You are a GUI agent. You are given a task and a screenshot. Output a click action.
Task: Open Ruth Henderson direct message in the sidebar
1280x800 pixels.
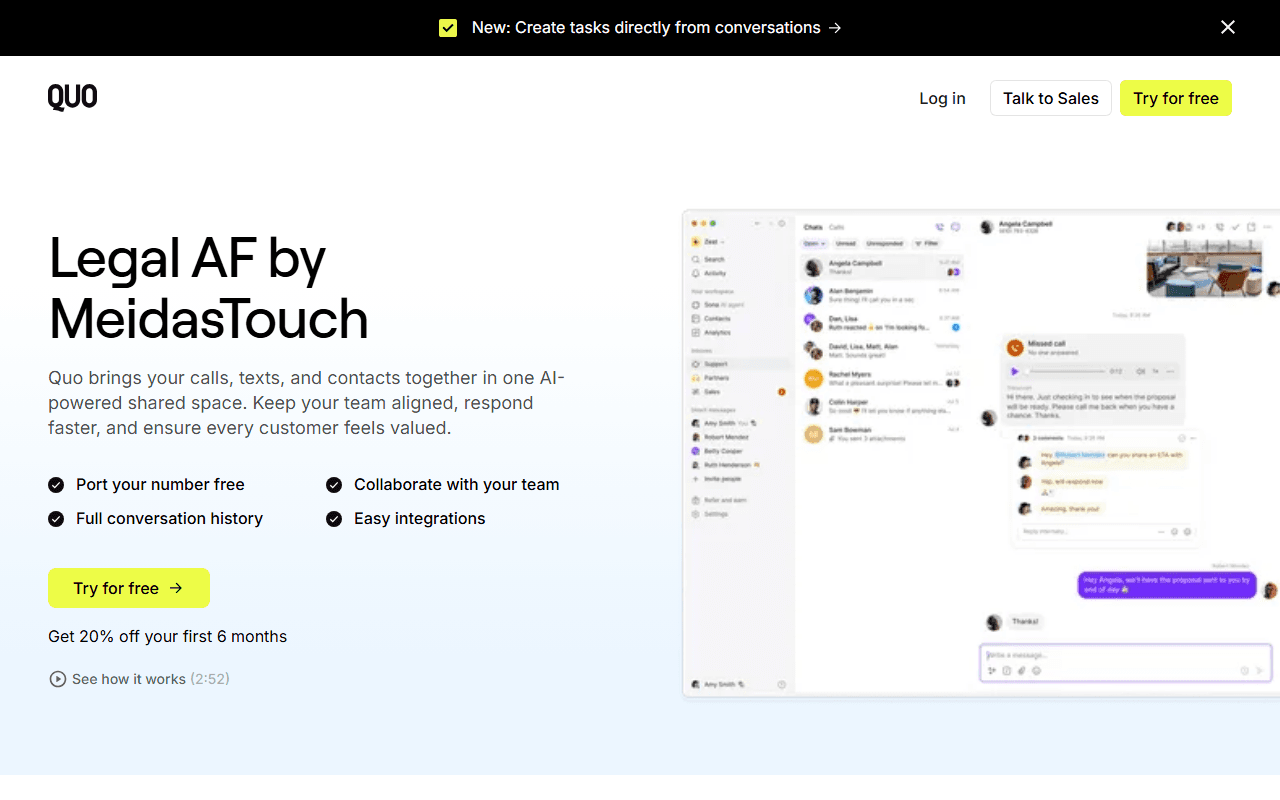[727, 465]
